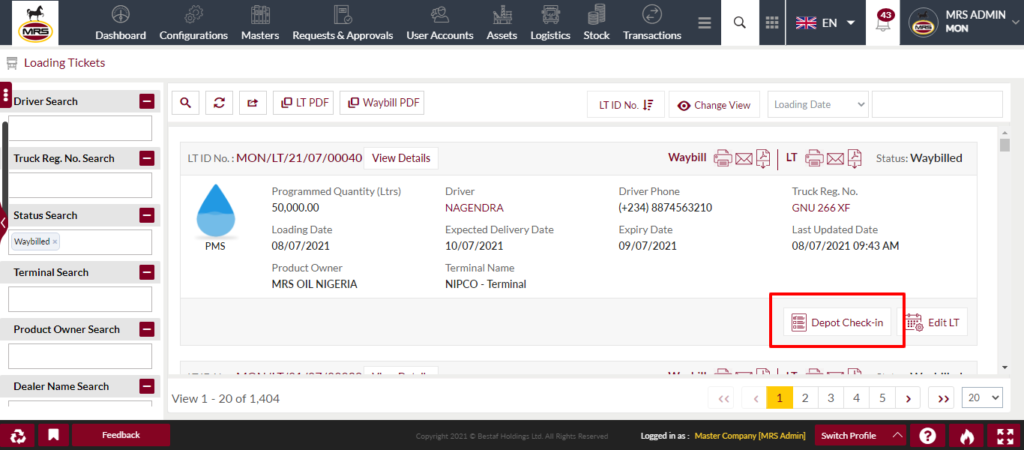Click the date filter input field

coord(937,104)
